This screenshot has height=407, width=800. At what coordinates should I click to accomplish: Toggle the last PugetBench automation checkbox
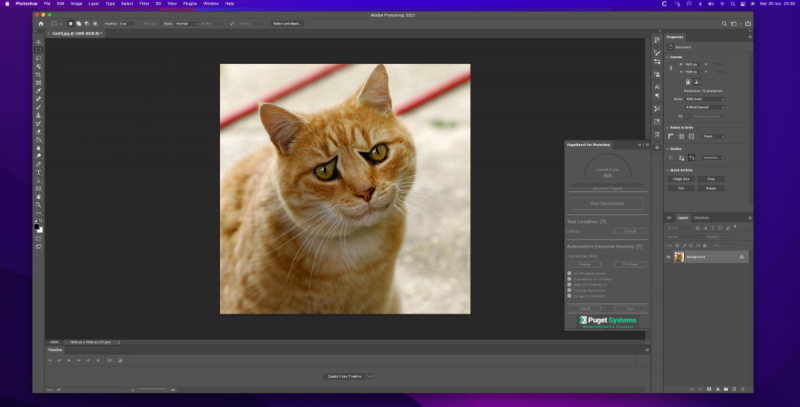point(570,295)
